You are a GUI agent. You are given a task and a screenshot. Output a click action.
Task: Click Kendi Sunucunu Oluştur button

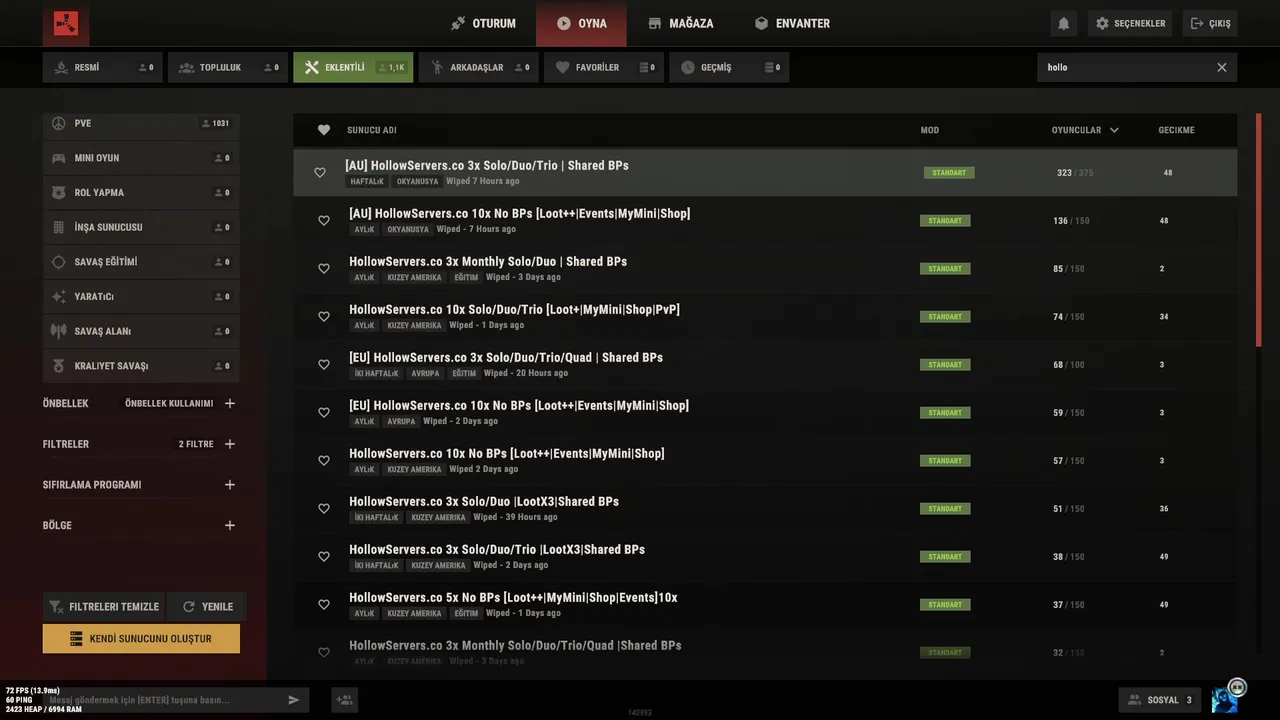(141, 638)
